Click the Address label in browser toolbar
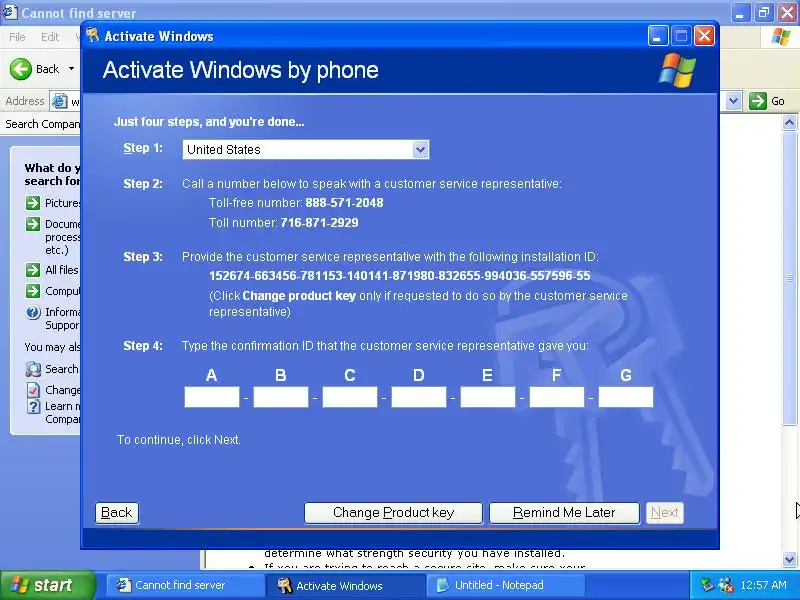 coord(24,101)
